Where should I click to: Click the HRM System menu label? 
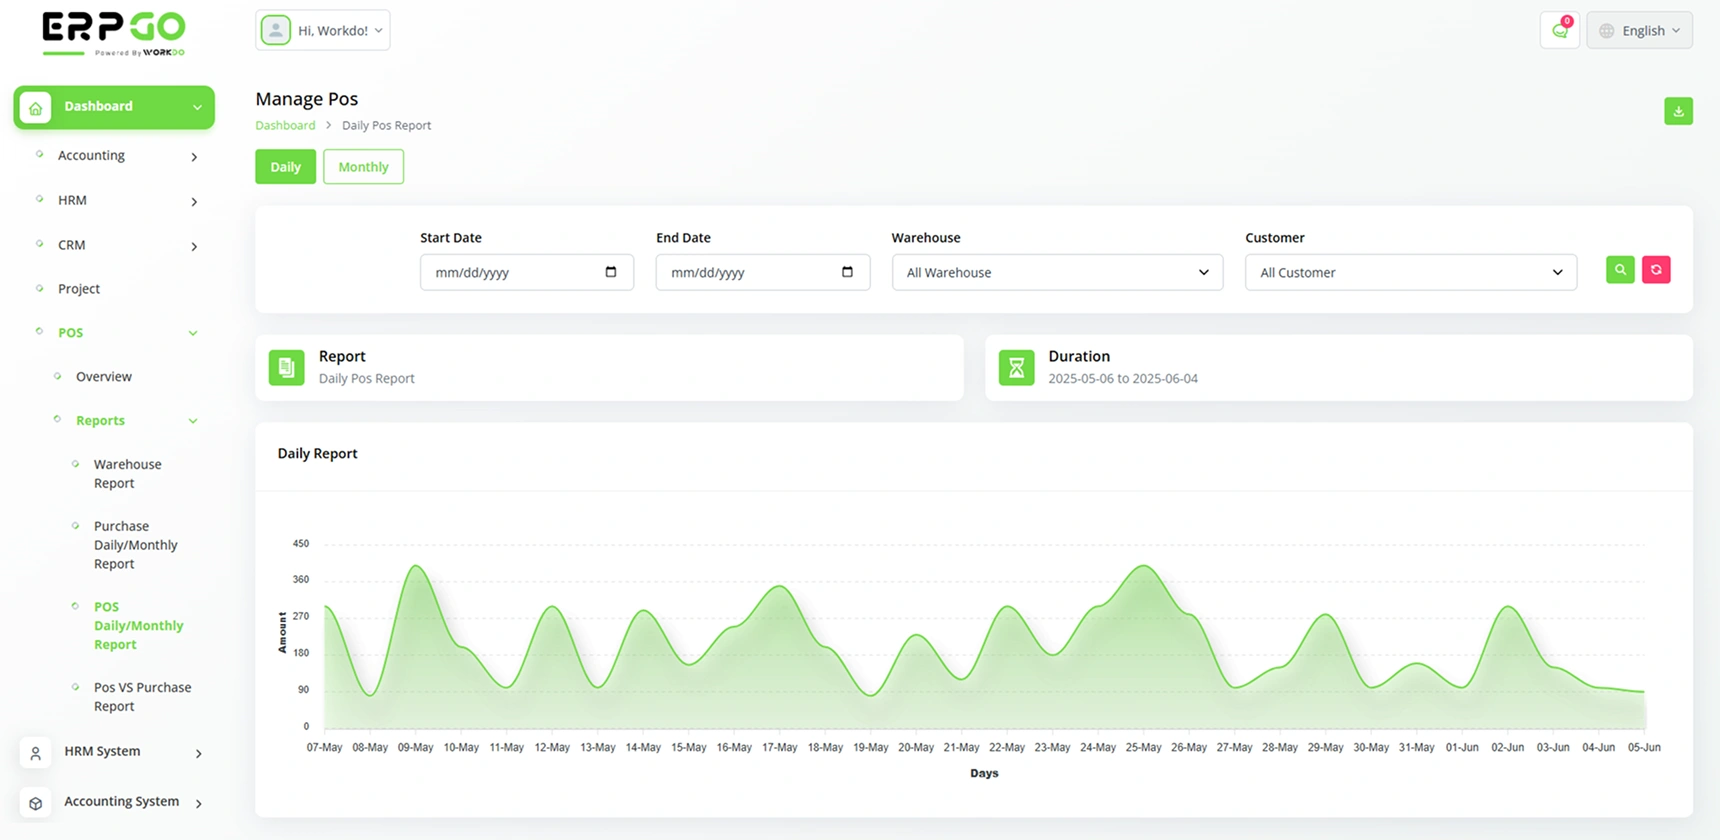[x=102, y=751]
